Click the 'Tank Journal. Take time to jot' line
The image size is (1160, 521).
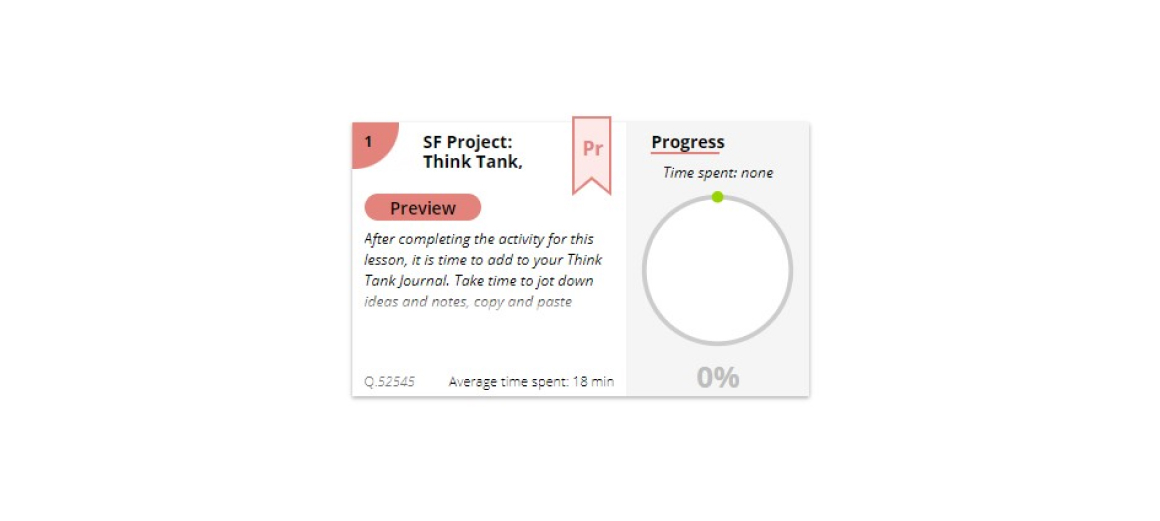(x=479, y=280)
